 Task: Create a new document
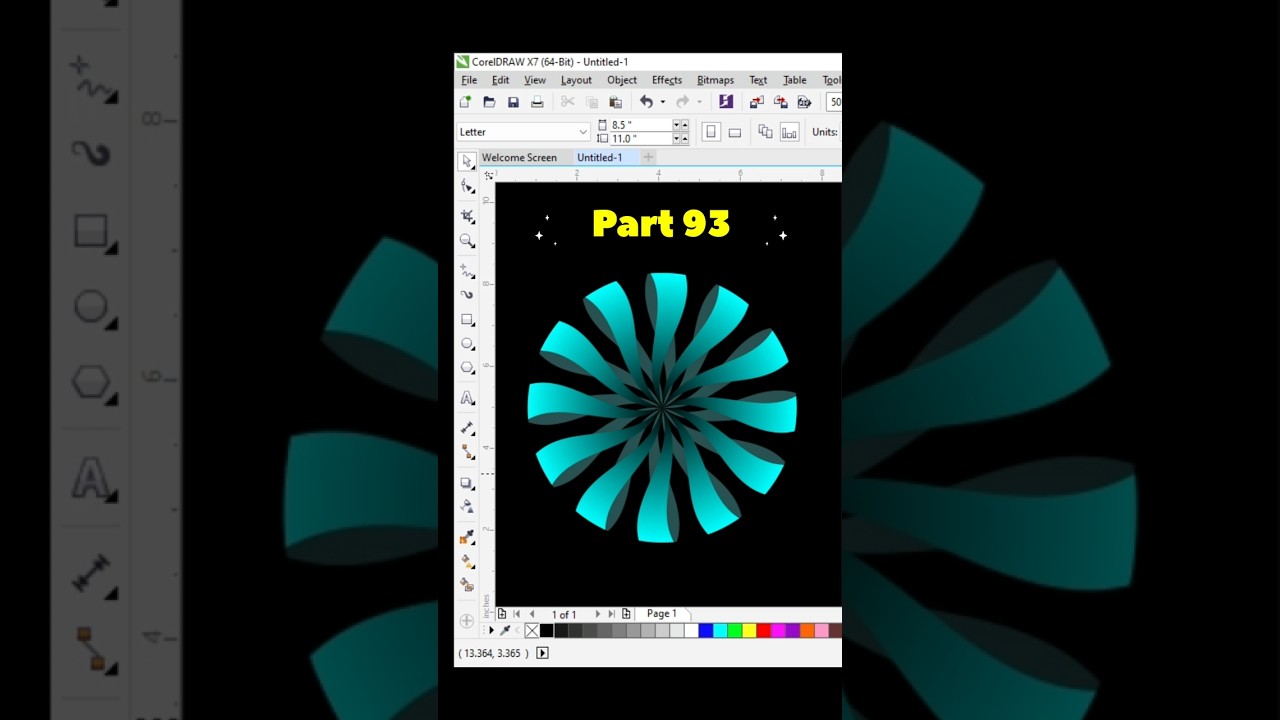tap(466, 102)
